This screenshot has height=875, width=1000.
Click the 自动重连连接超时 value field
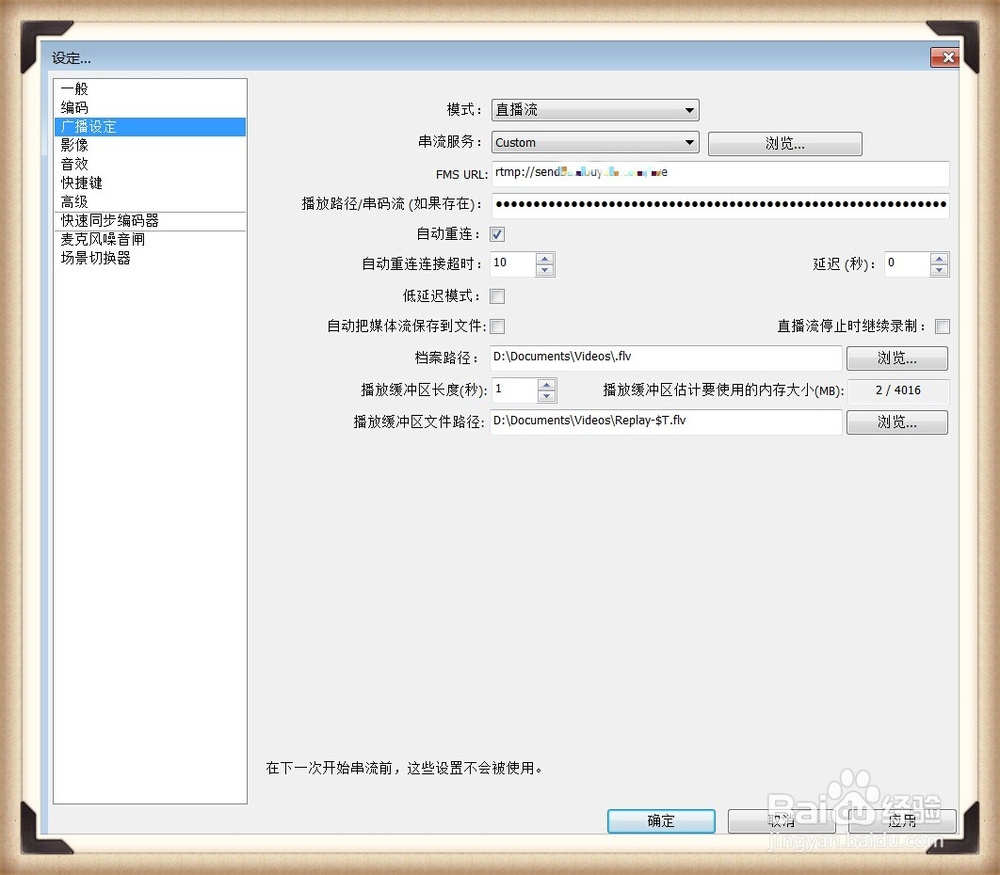click(x=513, y=263)
